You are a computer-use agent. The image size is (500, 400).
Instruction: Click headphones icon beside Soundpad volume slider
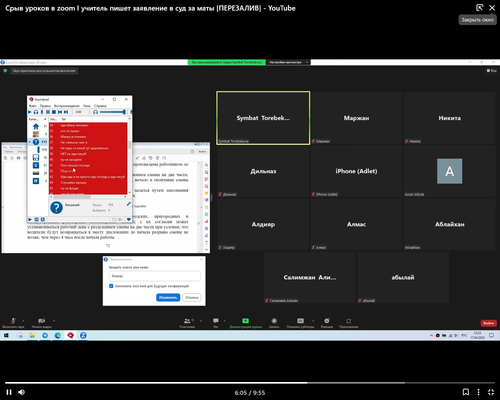click(95, 112)
